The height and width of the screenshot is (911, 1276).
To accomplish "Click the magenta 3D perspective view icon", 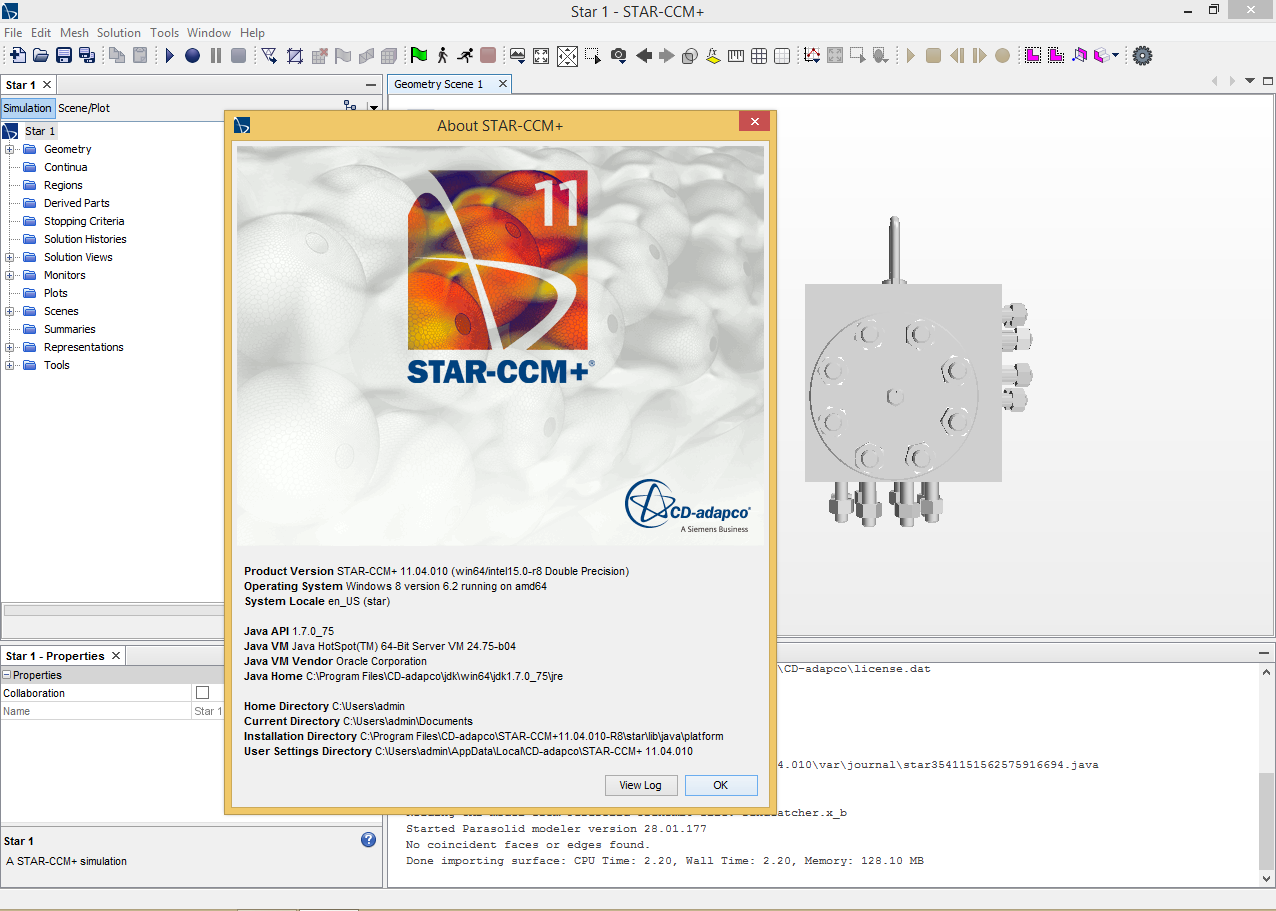I will tap(1079, 56).
